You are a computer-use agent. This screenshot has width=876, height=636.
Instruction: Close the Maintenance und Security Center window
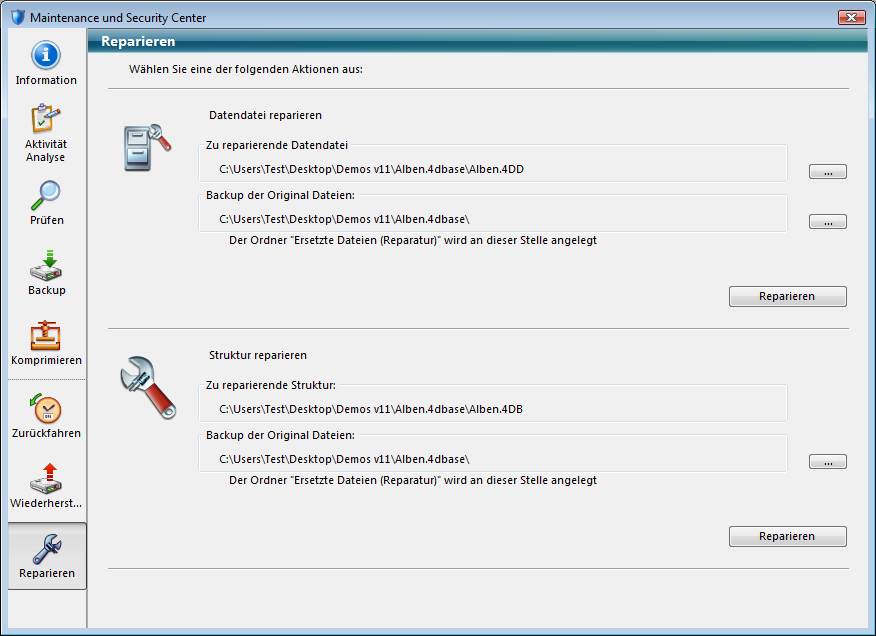[x=851, y=17]
